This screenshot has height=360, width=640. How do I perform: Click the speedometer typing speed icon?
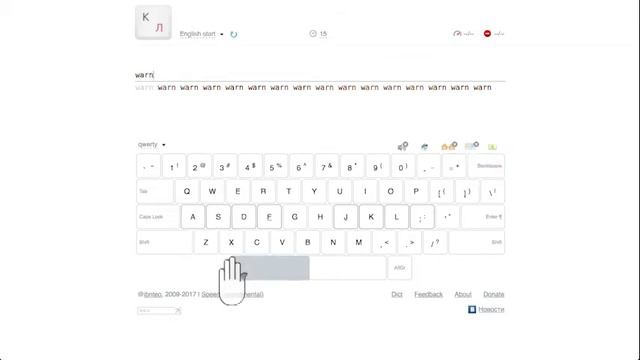coord(457,33)
